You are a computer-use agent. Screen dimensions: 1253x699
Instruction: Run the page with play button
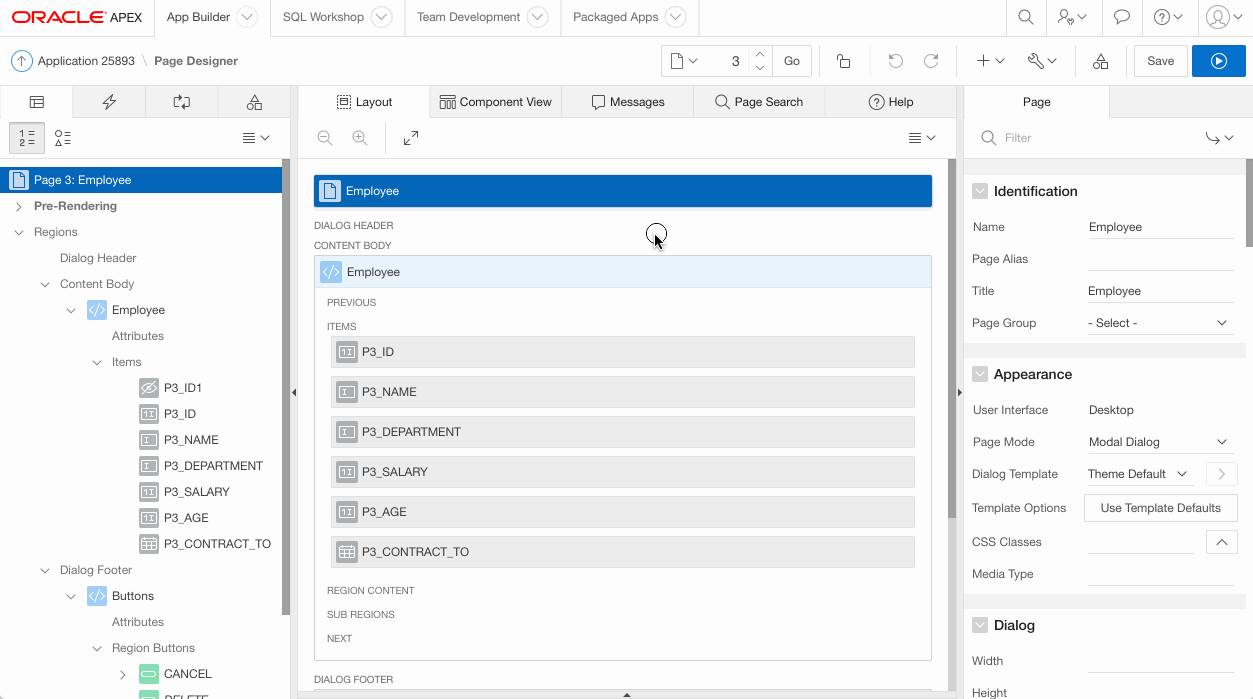[1218, 61]
